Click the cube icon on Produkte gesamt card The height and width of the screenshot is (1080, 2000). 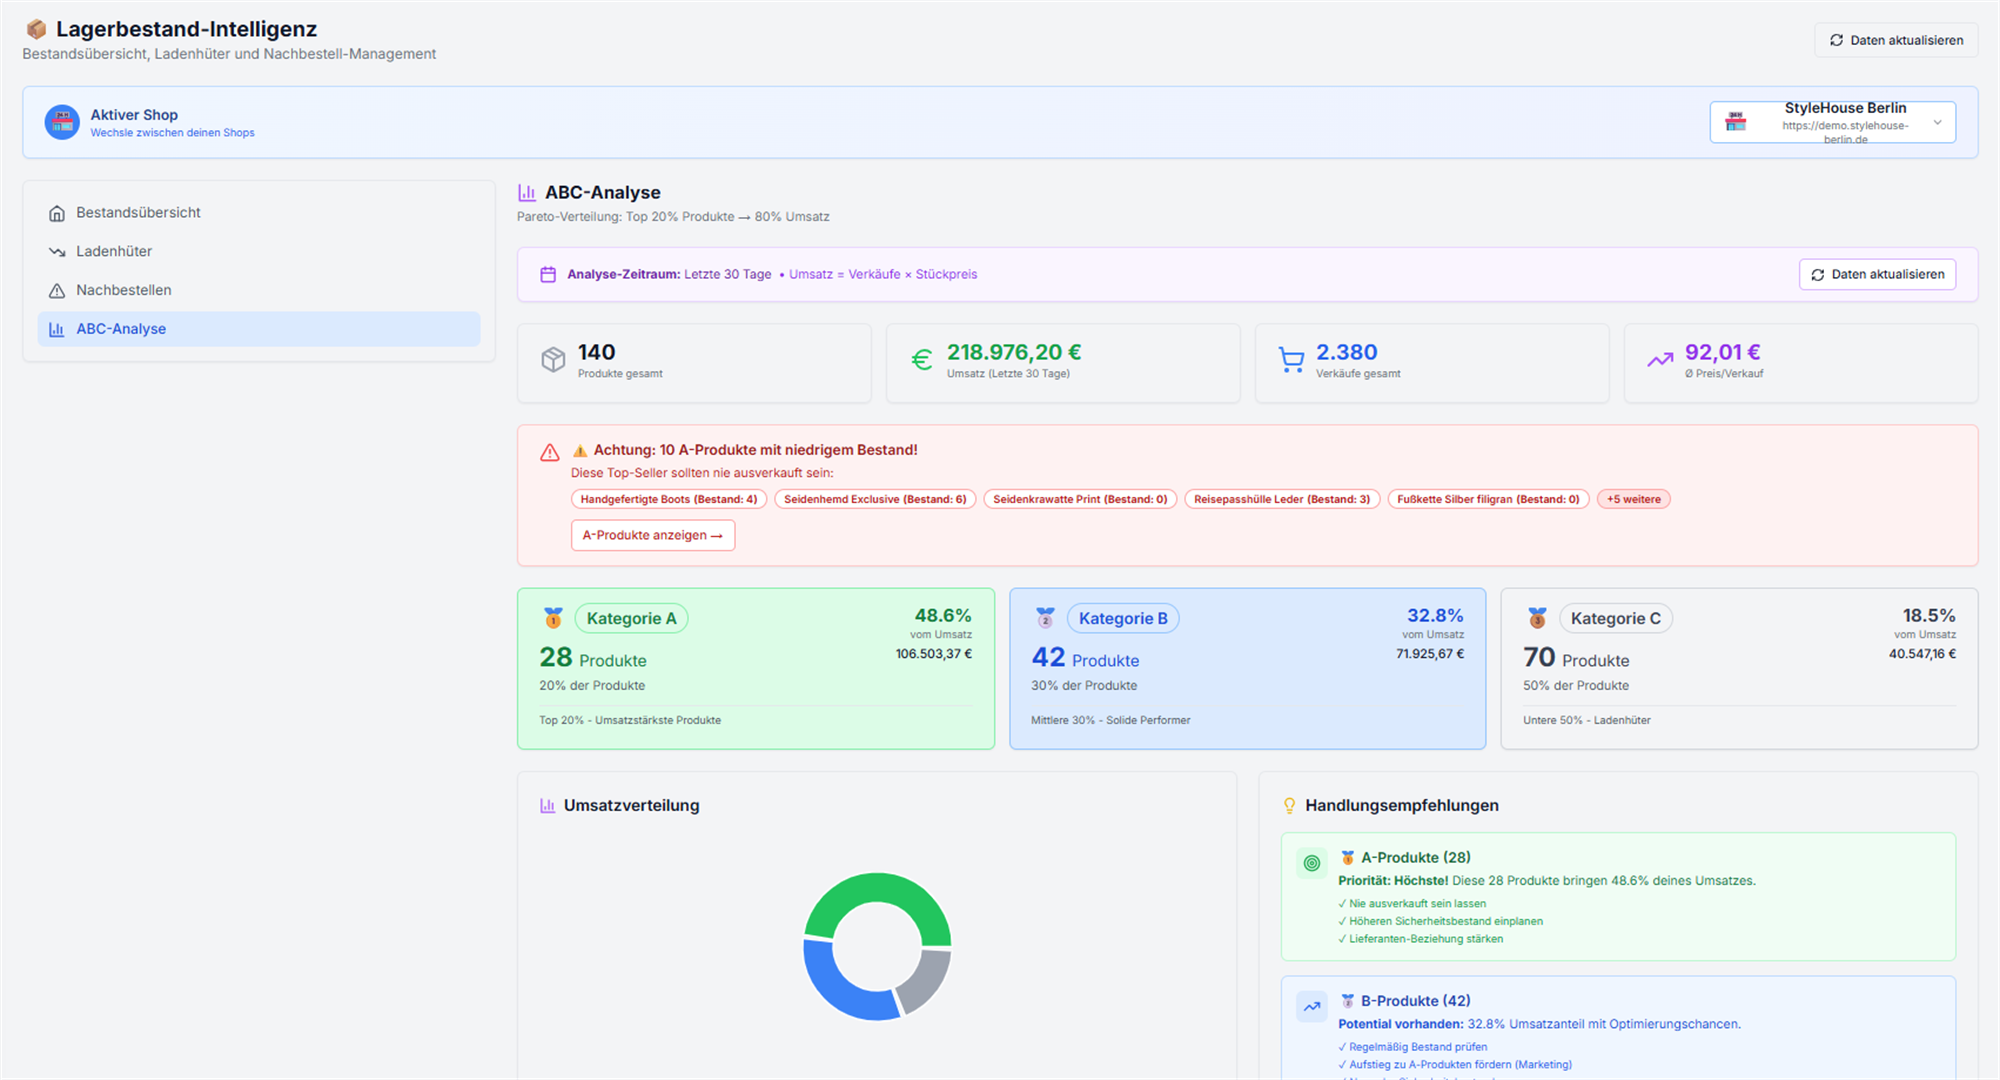pyautogui.click(x=553, y=360)
